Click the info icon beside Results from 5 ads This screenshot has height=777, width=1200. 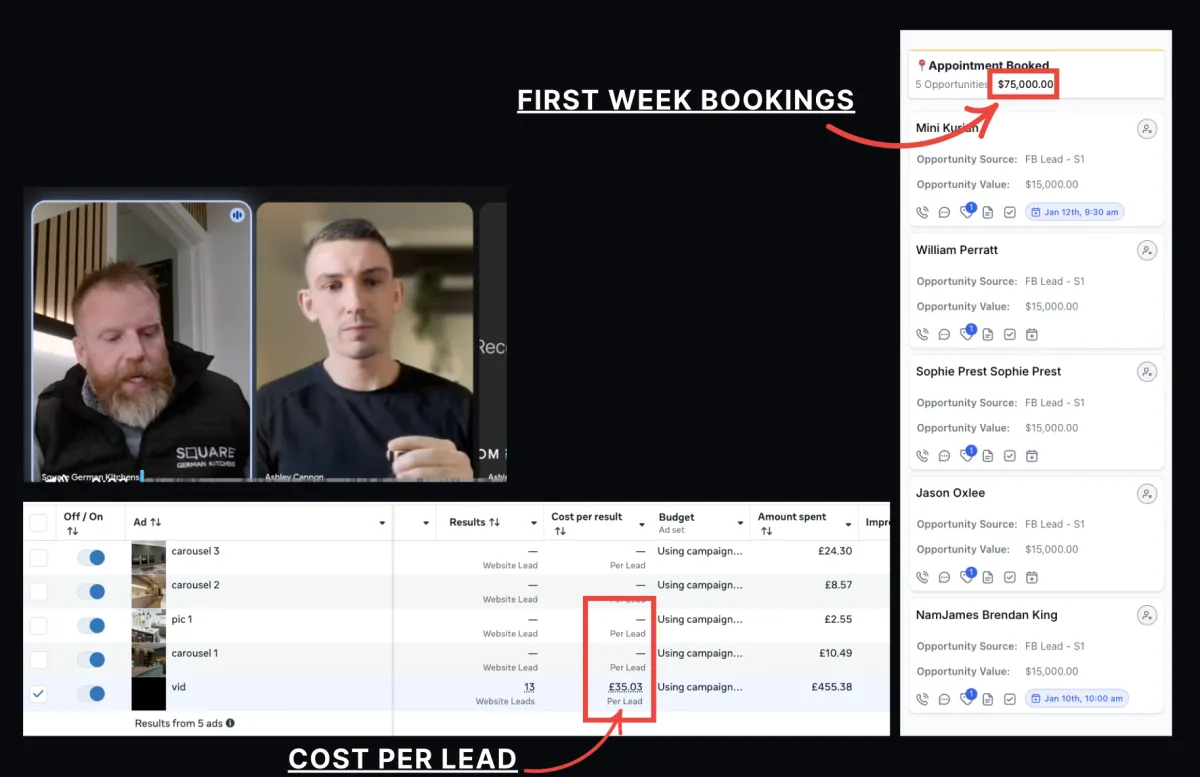(230, 723)
